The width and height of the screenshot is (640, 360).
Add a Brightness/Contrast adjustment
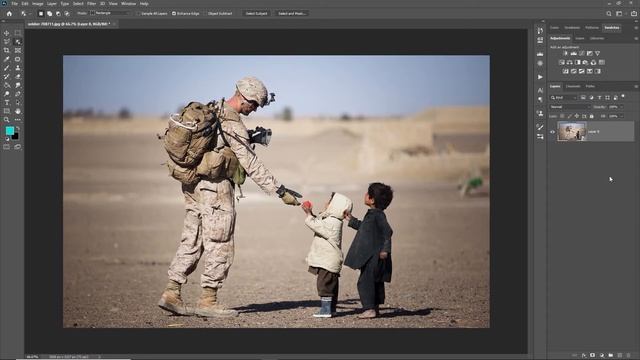pos(565,53)
